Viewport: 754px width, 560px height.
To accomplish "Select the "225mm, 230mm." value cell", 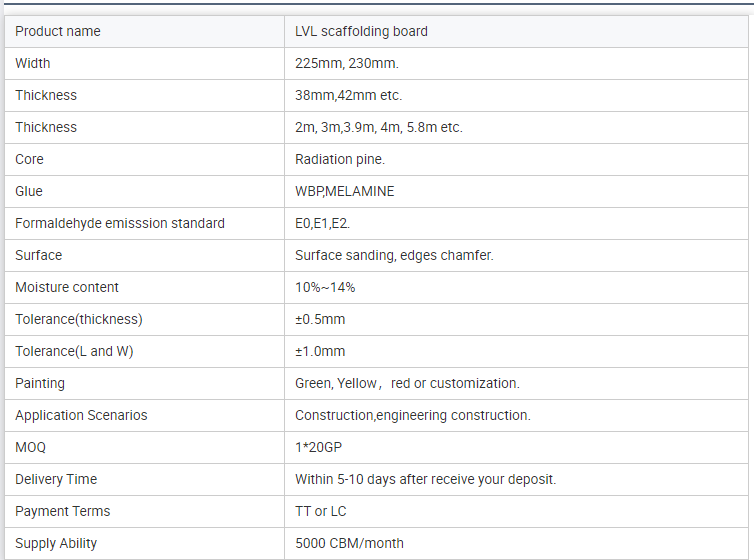I will [346, 63].
